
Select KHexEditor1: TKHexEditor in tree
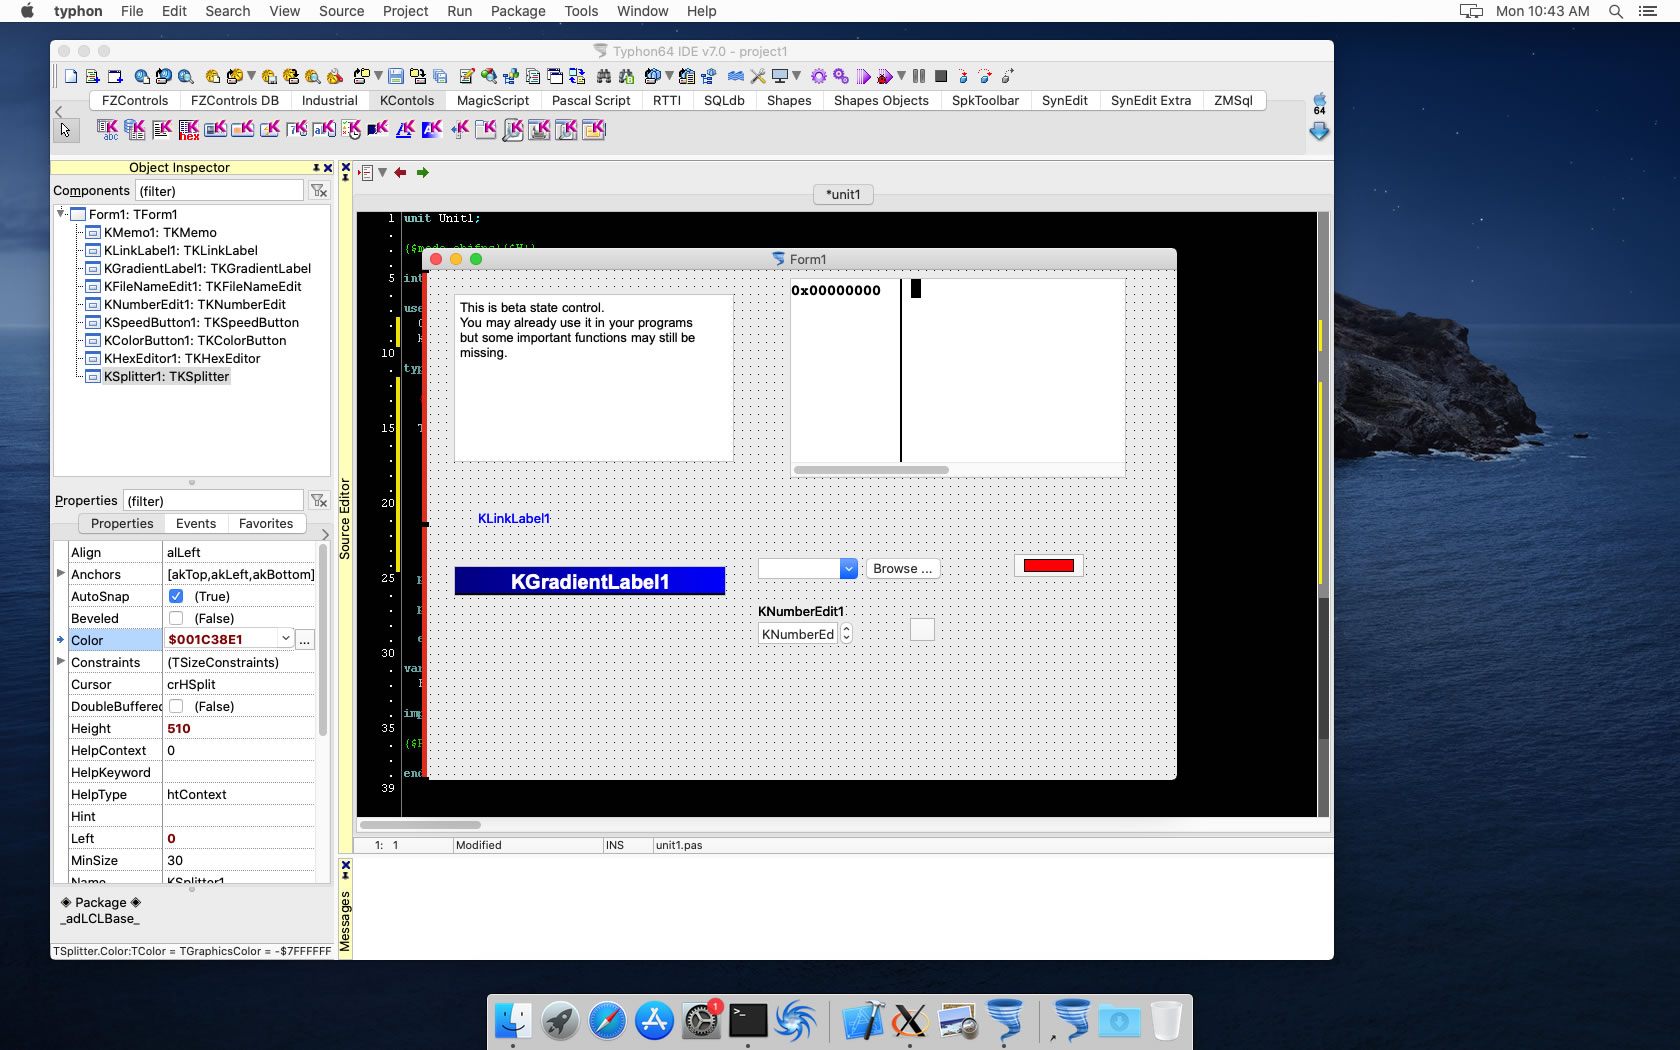[181, 358]
